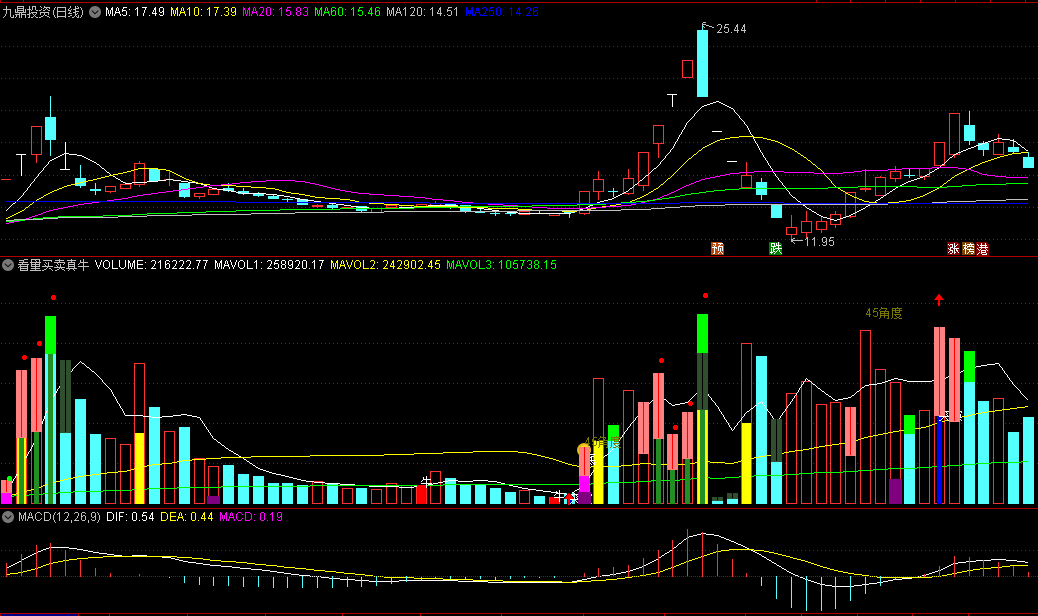Click the 11.95 low price marker
1038x616 pixels.
pyautogui.click(x=820, y=242)
